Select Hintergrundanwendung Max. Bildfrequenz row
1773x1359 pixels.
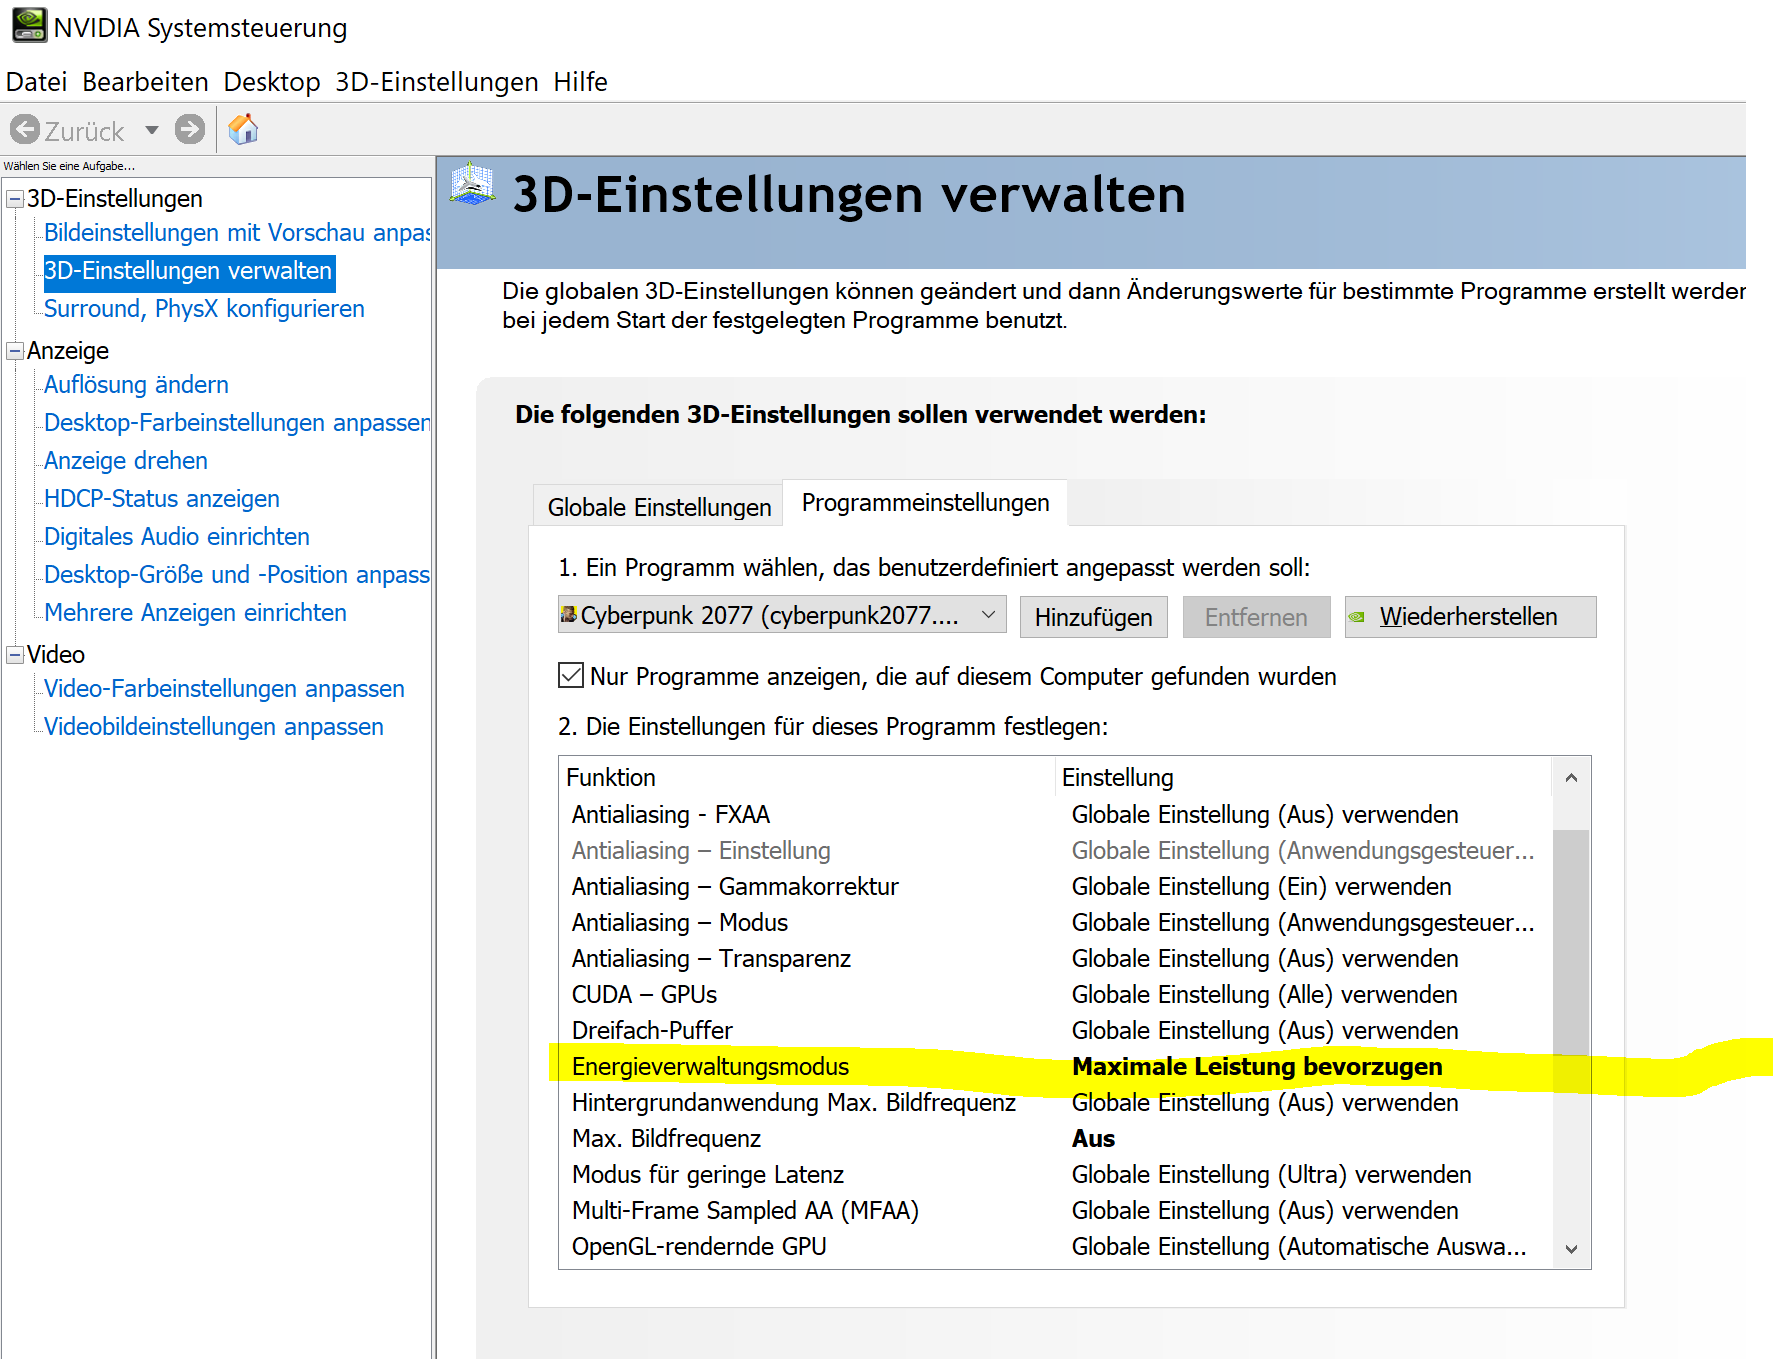tap(1055, 1103)
